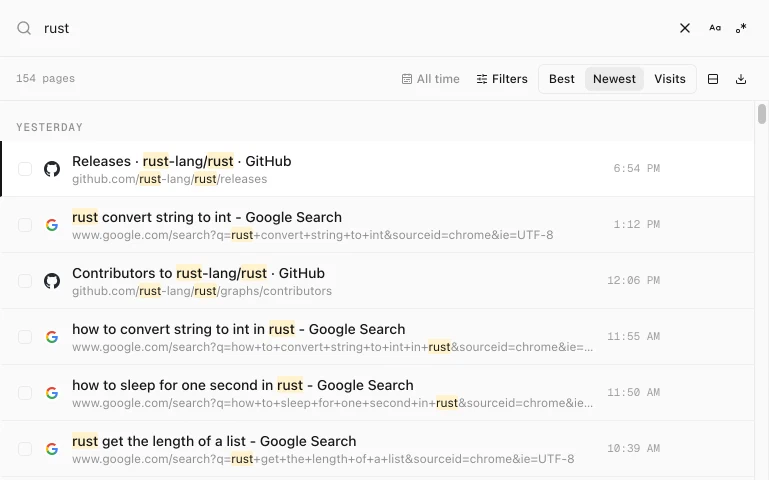
Task: Toggle case-sensitive matching (Aa)
Action: [715, 28]
